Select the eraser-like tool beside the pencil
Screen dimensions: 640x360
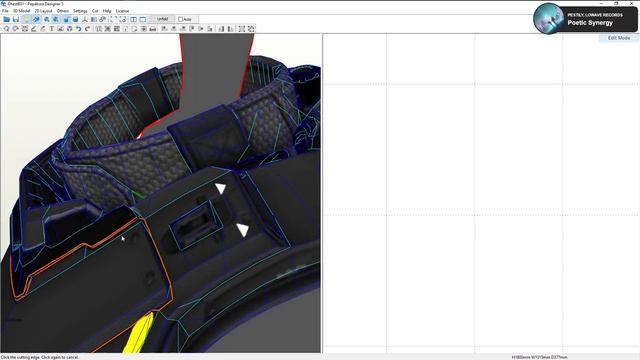[43, 29]
